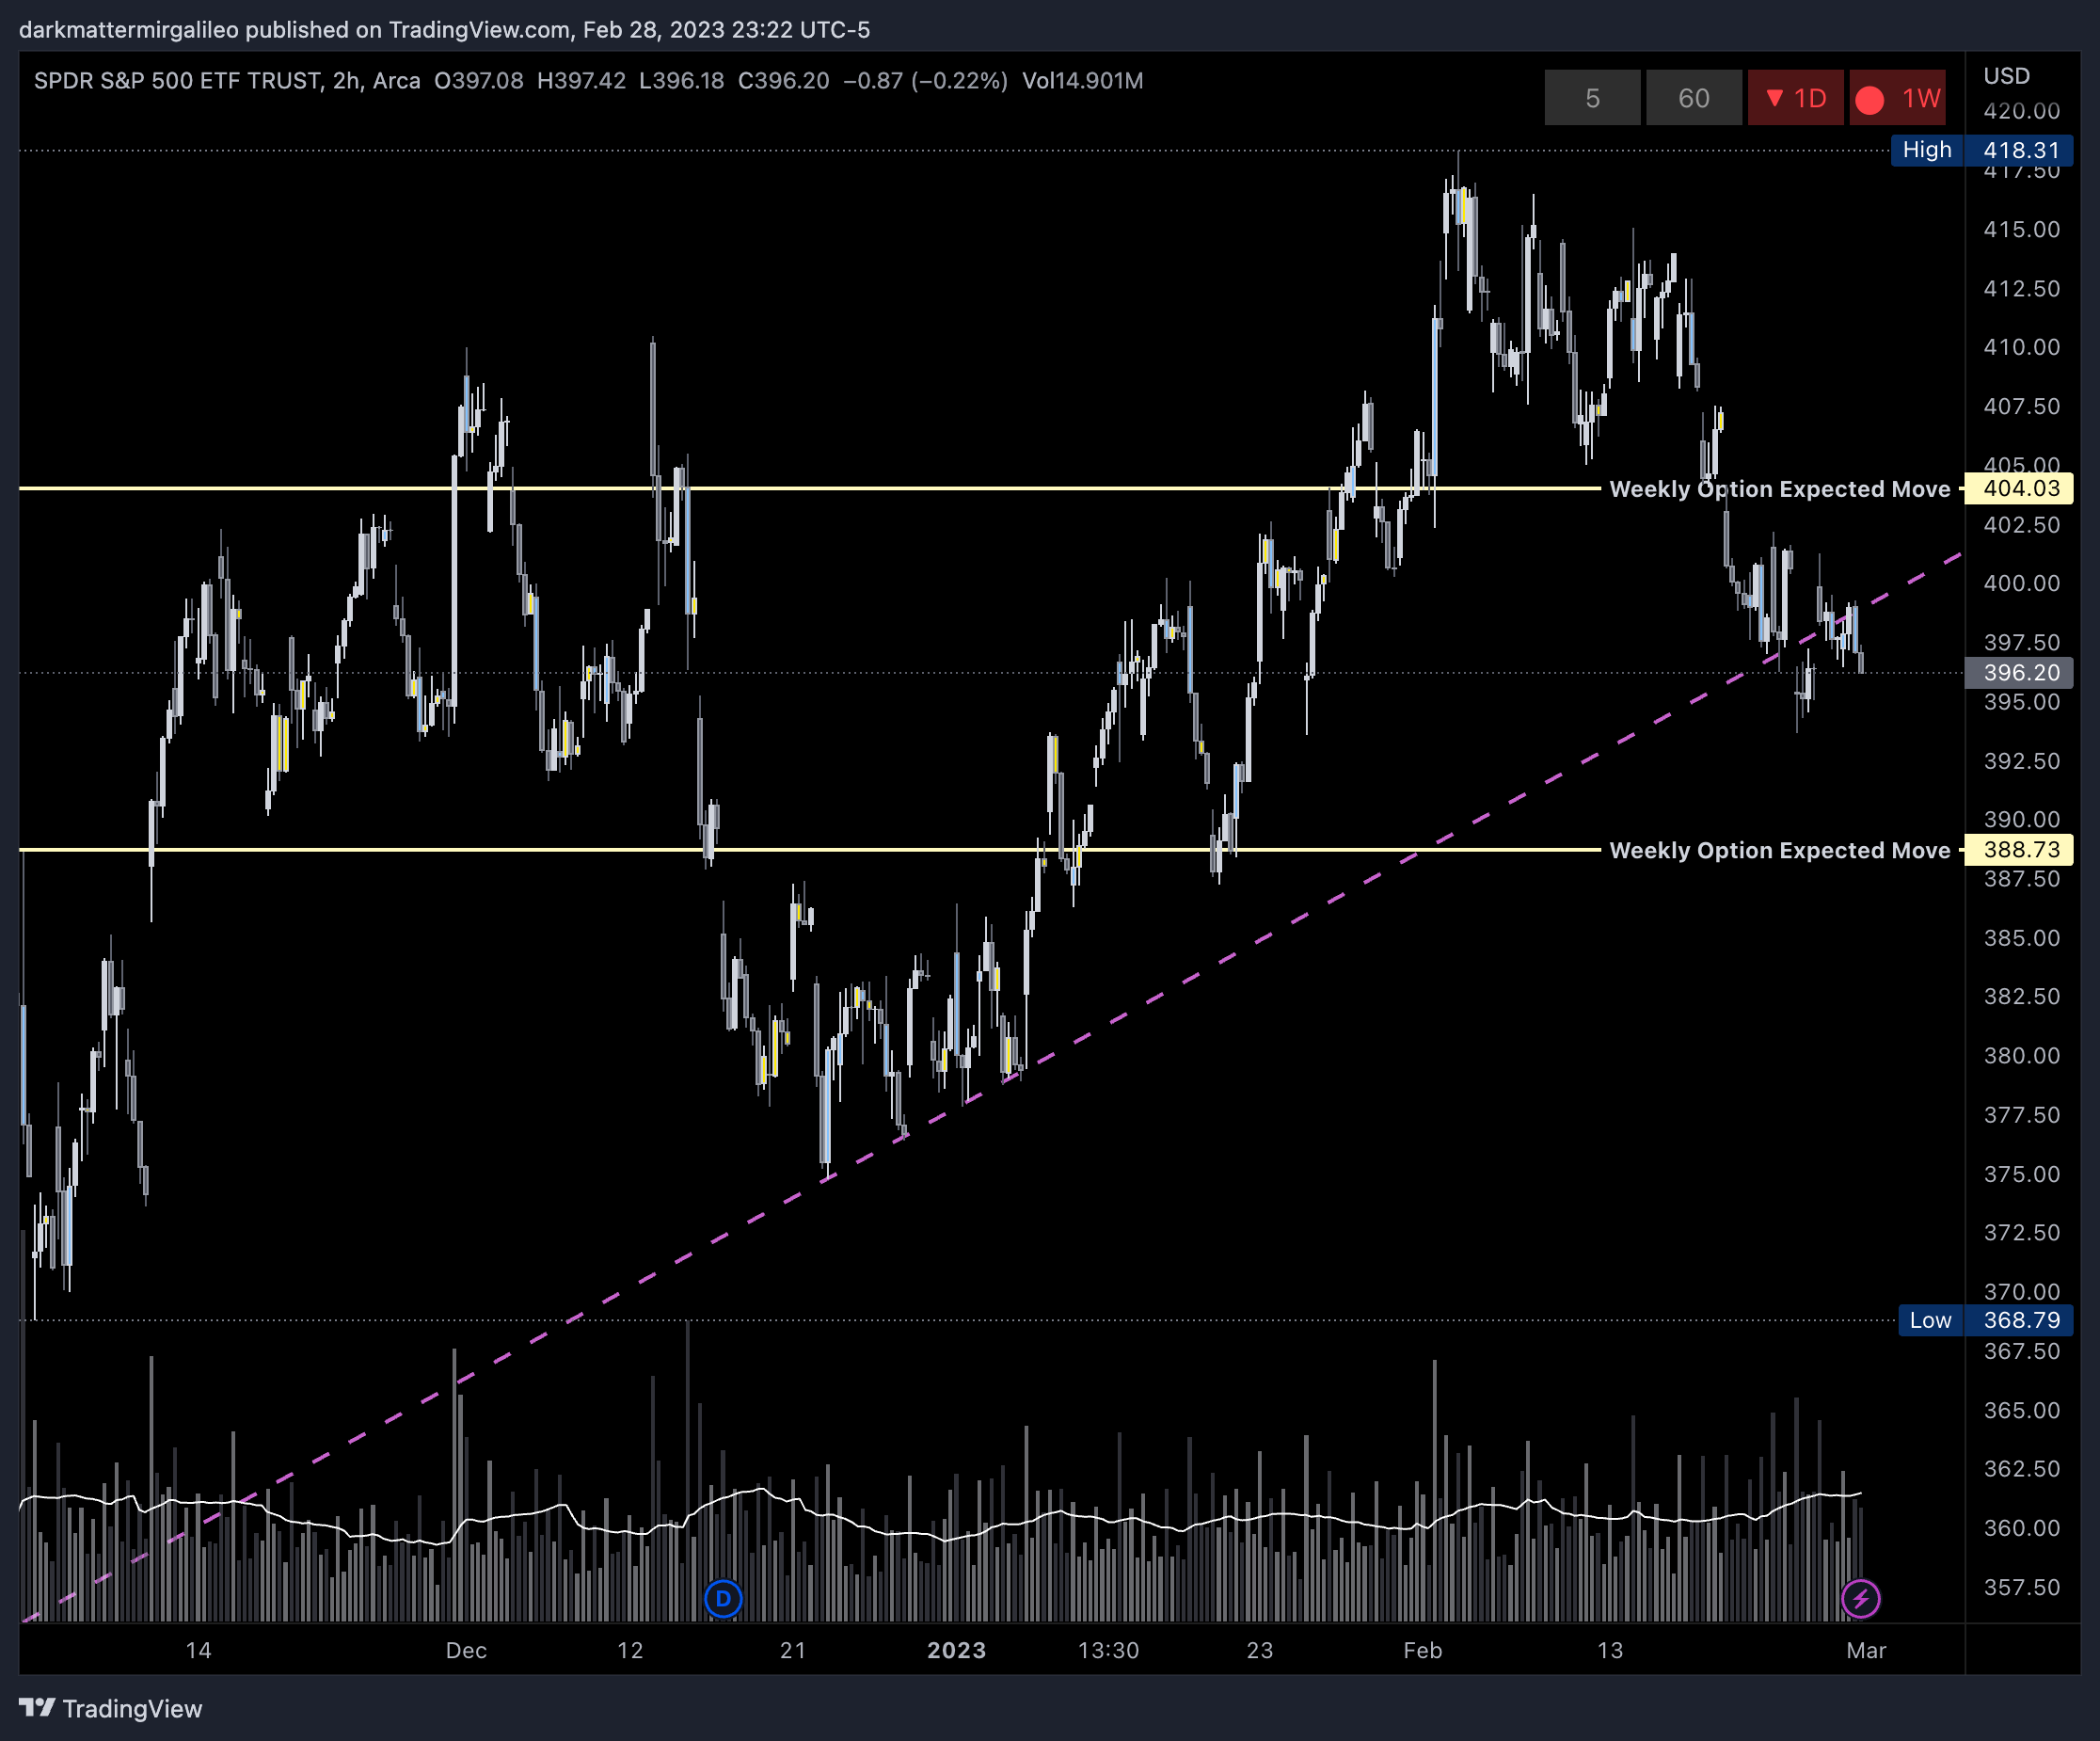The height and width of the screenshot is (1741, 2100).
Task: Click the Low 368.79 price label
Action: (1986, 1320)
